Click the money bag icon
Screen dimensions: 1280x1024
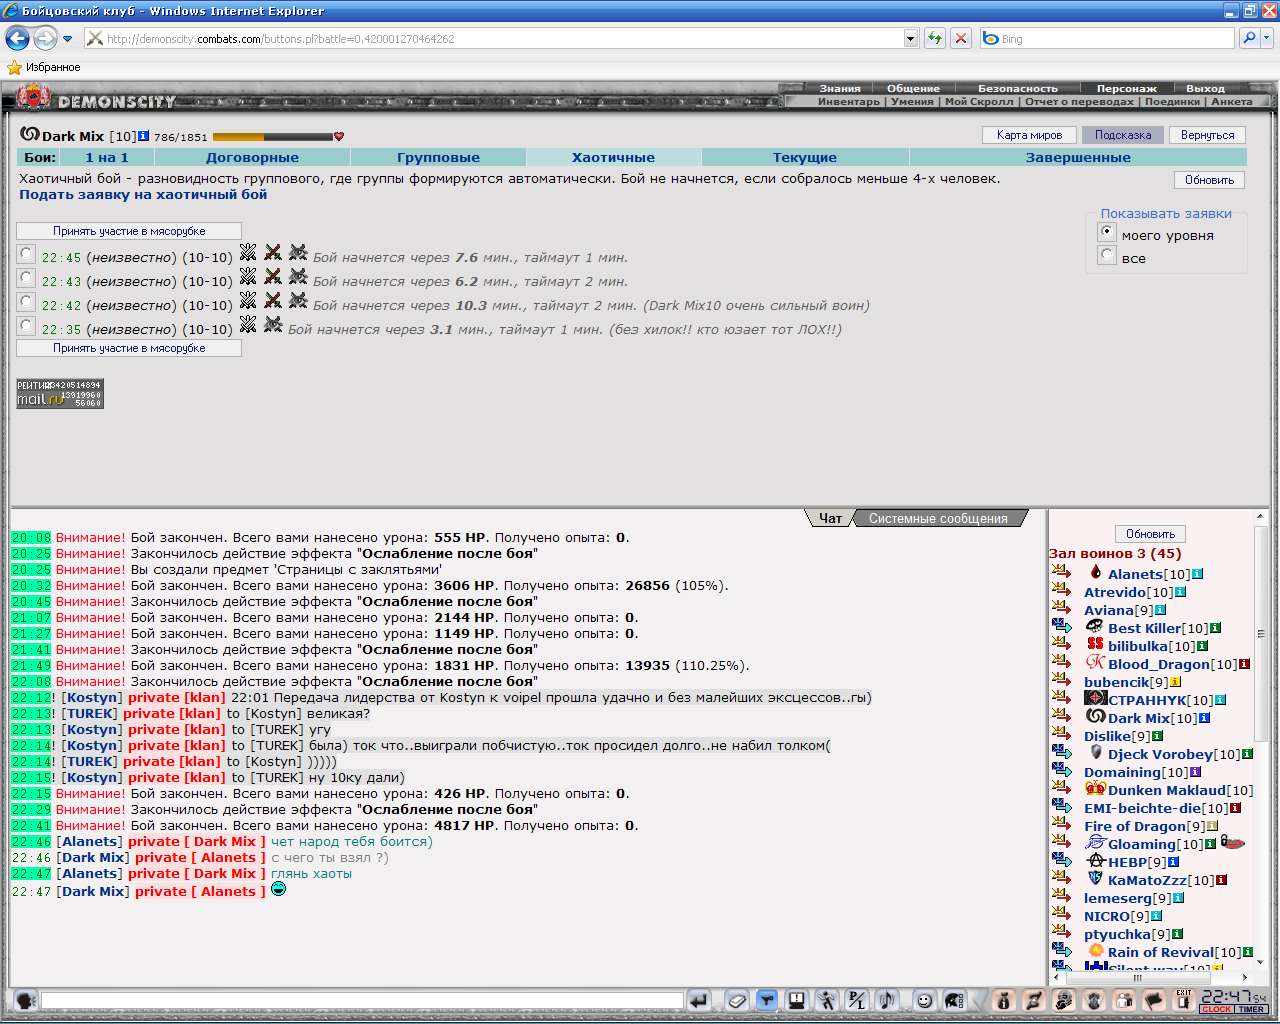click(1004, 999)
